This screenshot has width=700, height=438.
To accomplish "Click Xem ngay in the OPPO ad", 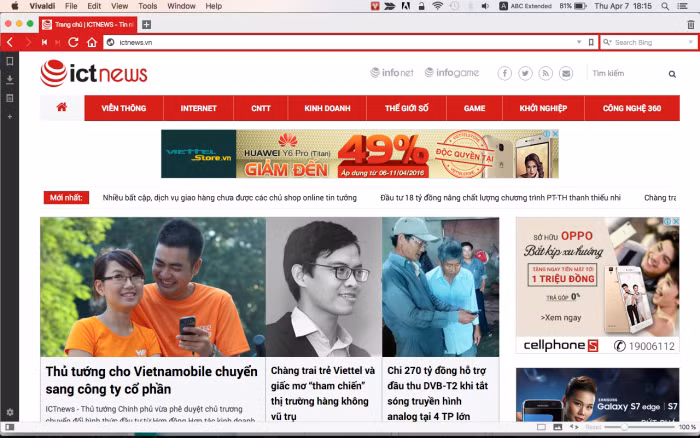I will (561, 317).
